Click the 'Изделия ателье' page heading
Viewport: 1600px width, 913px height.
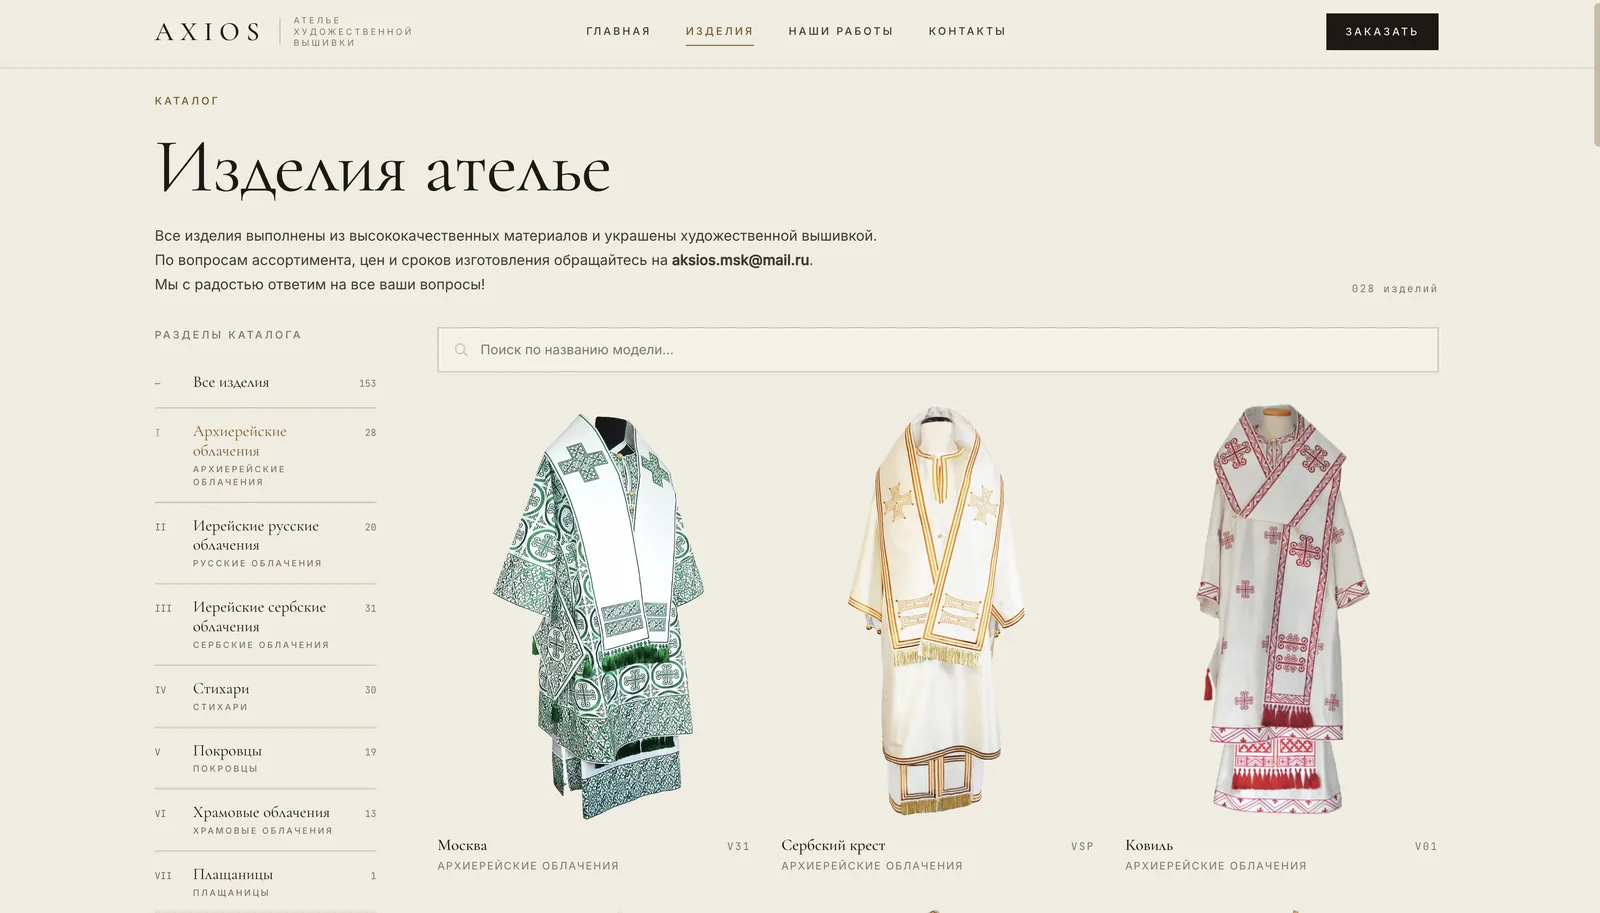(383, 169)
